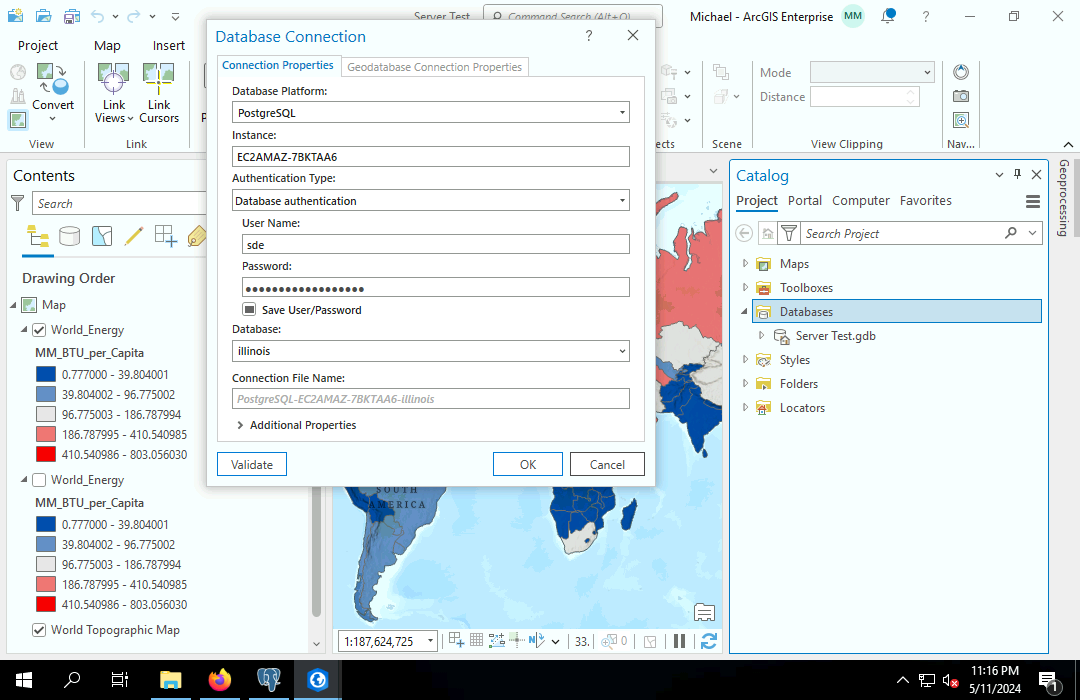Switch to Favorites tab in Catalog
The width and height of the screenshot is (1080, 700).
point(925,200)
